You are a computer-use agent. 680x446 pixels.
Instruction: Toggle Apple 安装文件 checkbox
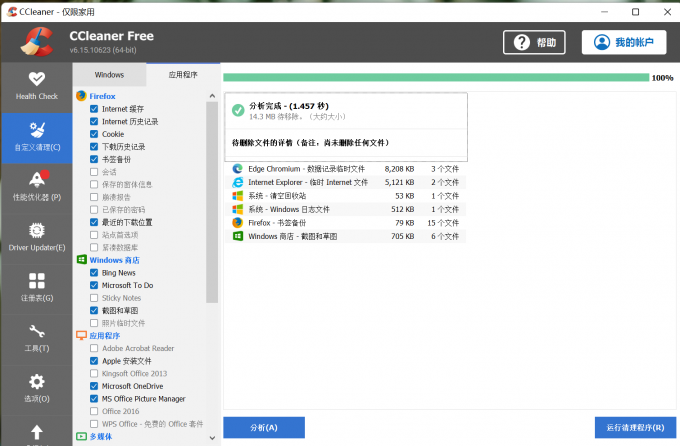(94, 361)
